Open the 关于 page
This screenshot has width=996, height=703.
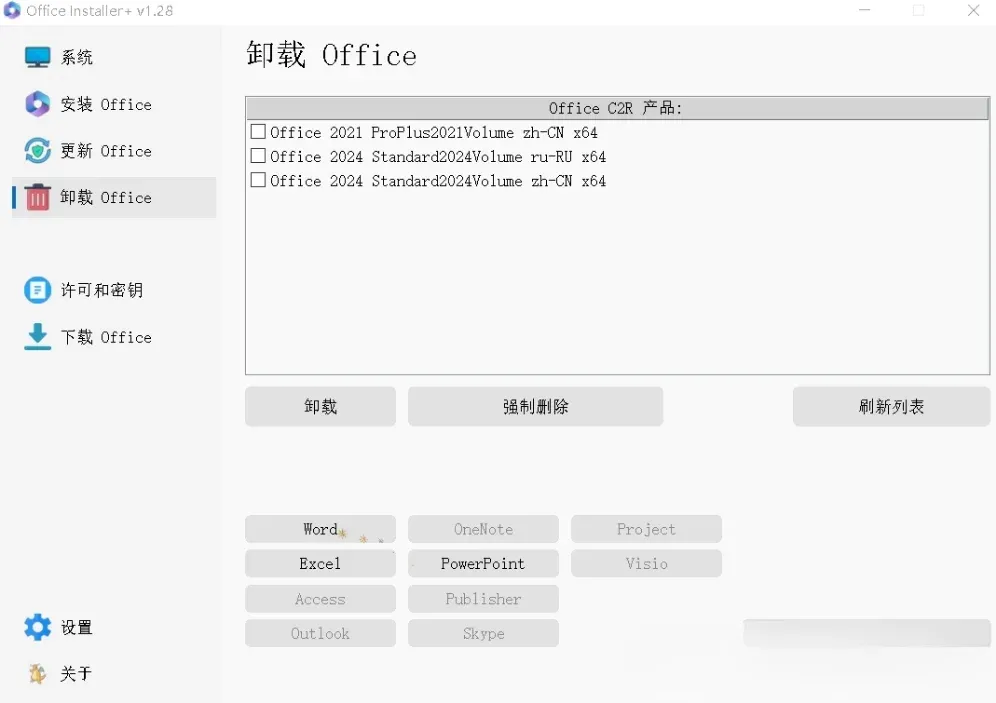click(114, 673)
